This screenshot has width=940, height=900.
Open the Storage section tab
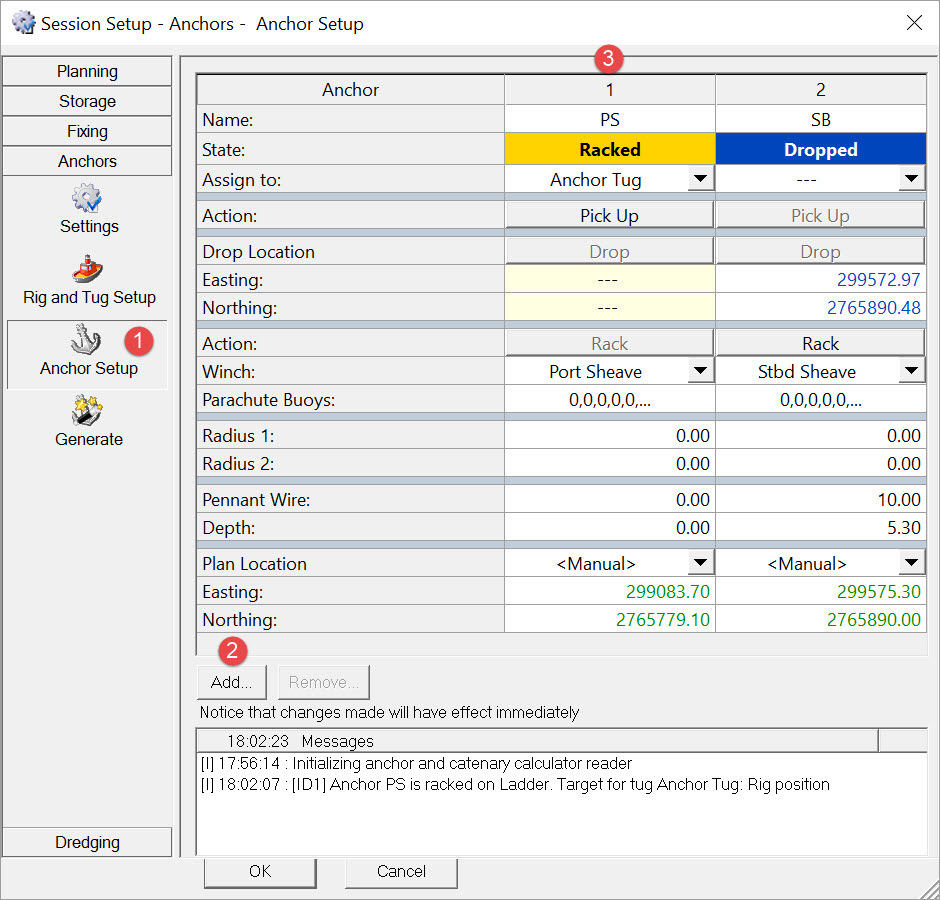(x=87, y=102)
